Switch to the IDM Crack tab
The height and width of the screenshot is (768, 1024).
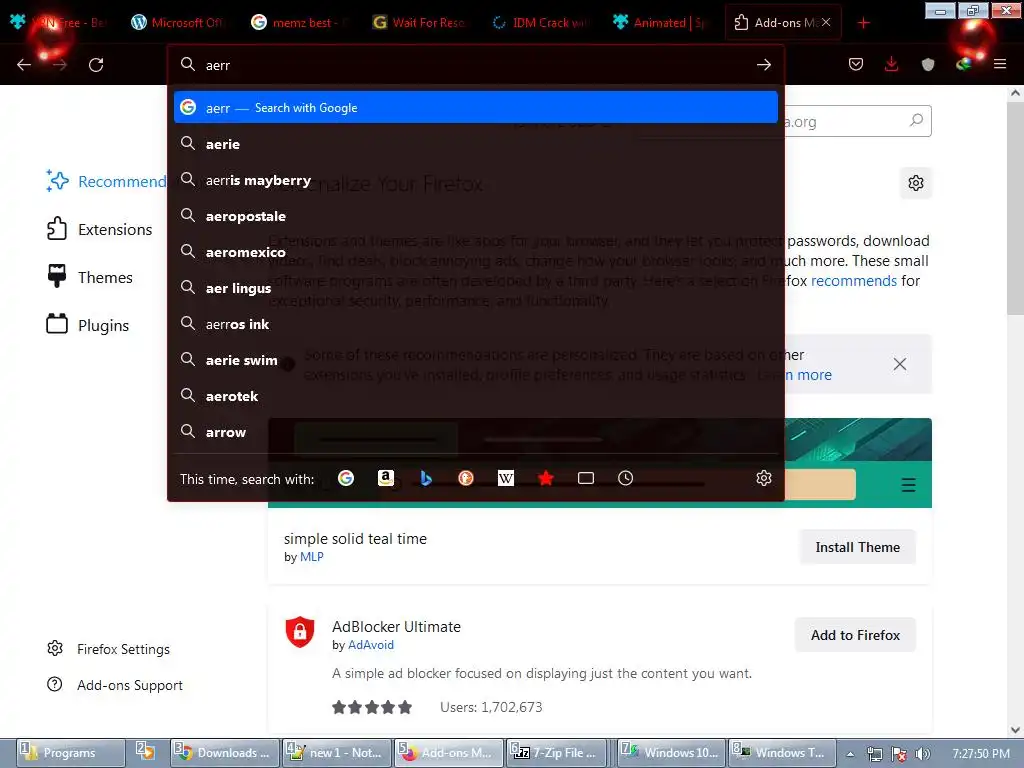pos(539,23)
